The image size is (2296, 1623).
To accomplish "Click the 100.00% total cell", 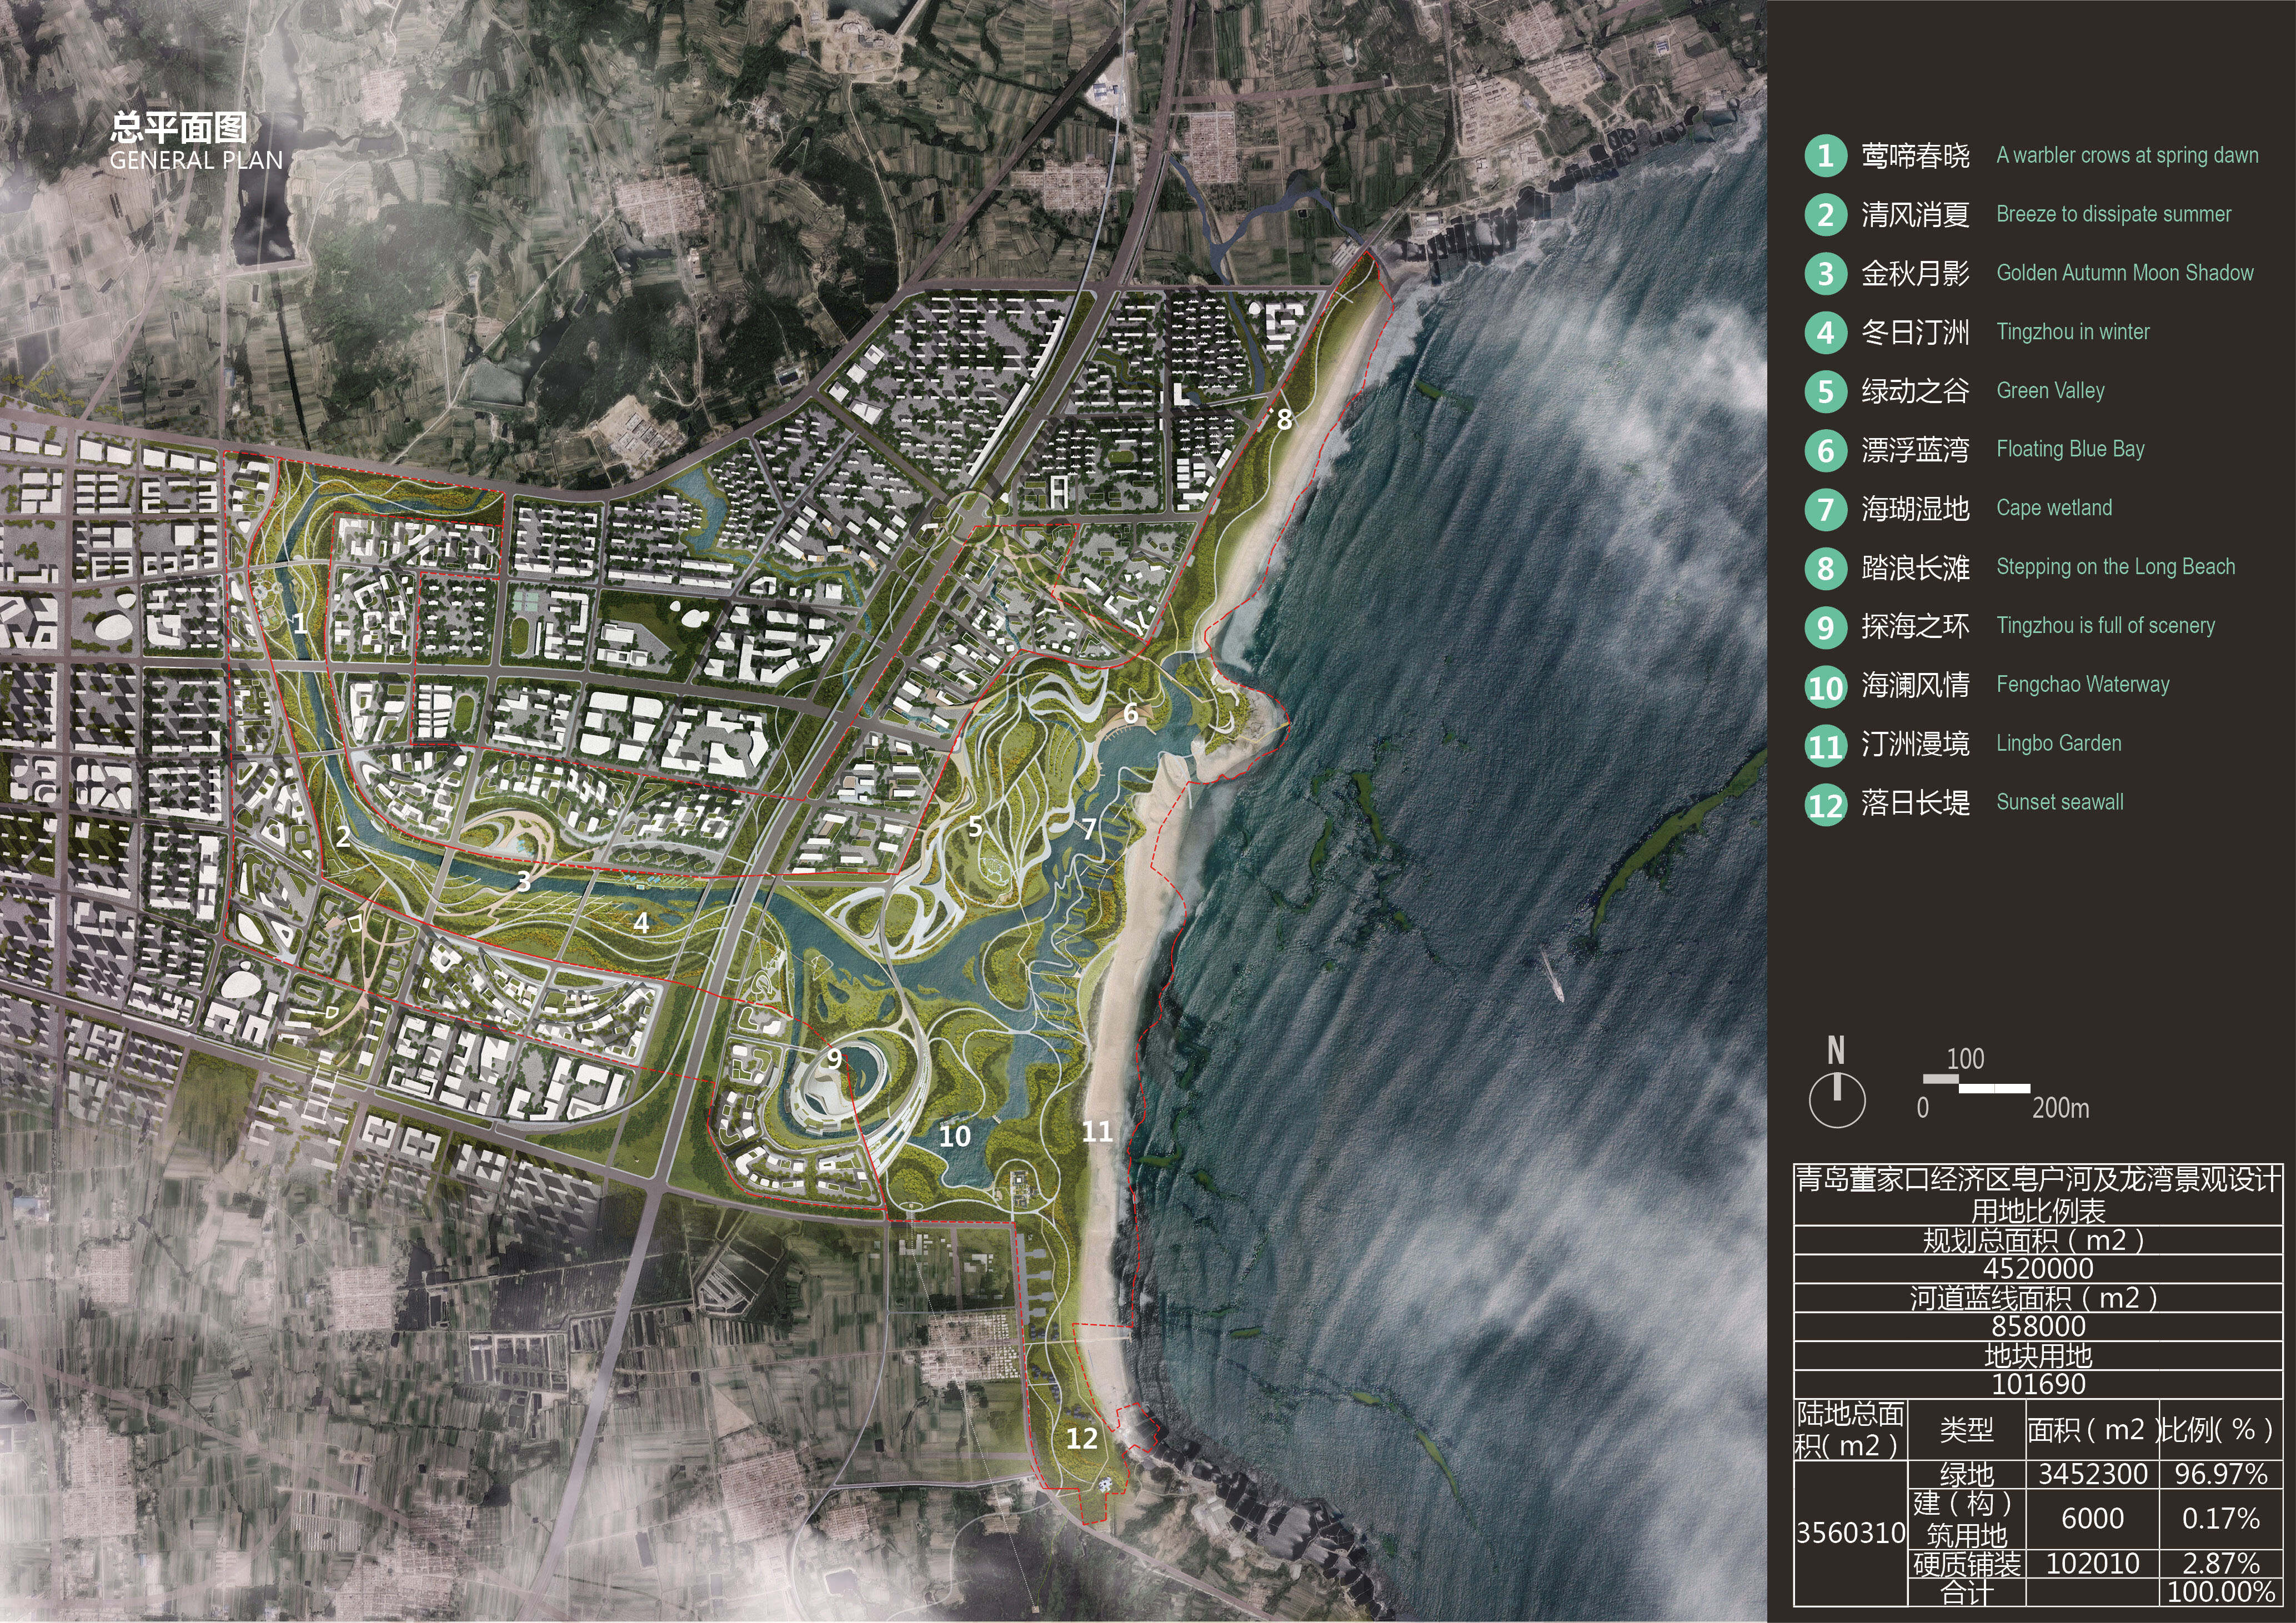I will [2221, 1593].
